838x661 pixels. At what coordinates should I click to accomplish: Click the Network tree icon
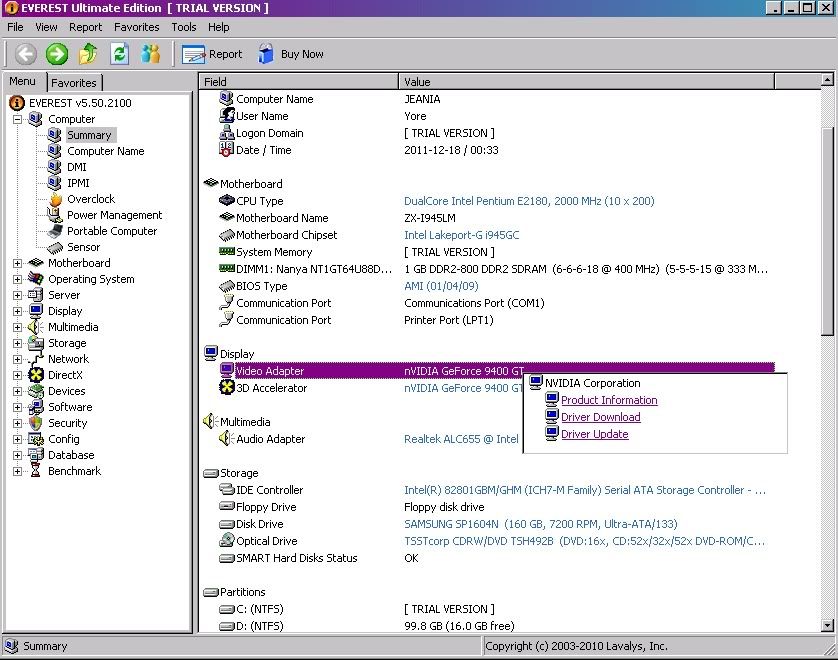tap(36, 359)
